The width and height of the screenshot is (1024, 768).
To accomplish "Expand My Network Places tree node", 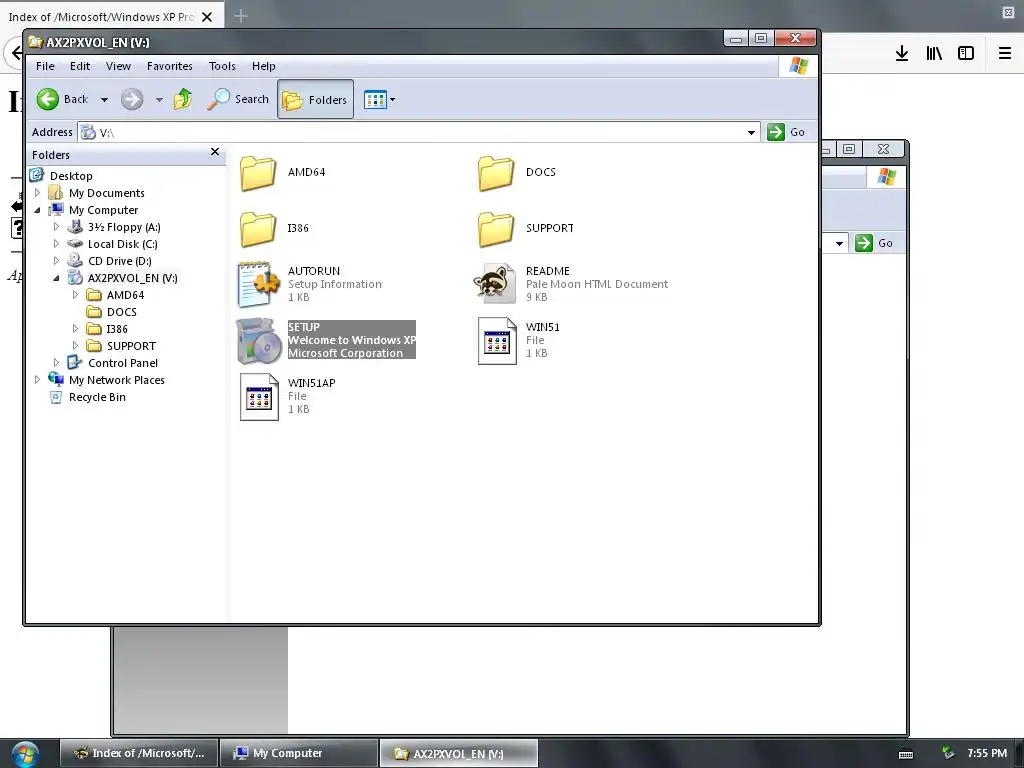I will [37, 379].
